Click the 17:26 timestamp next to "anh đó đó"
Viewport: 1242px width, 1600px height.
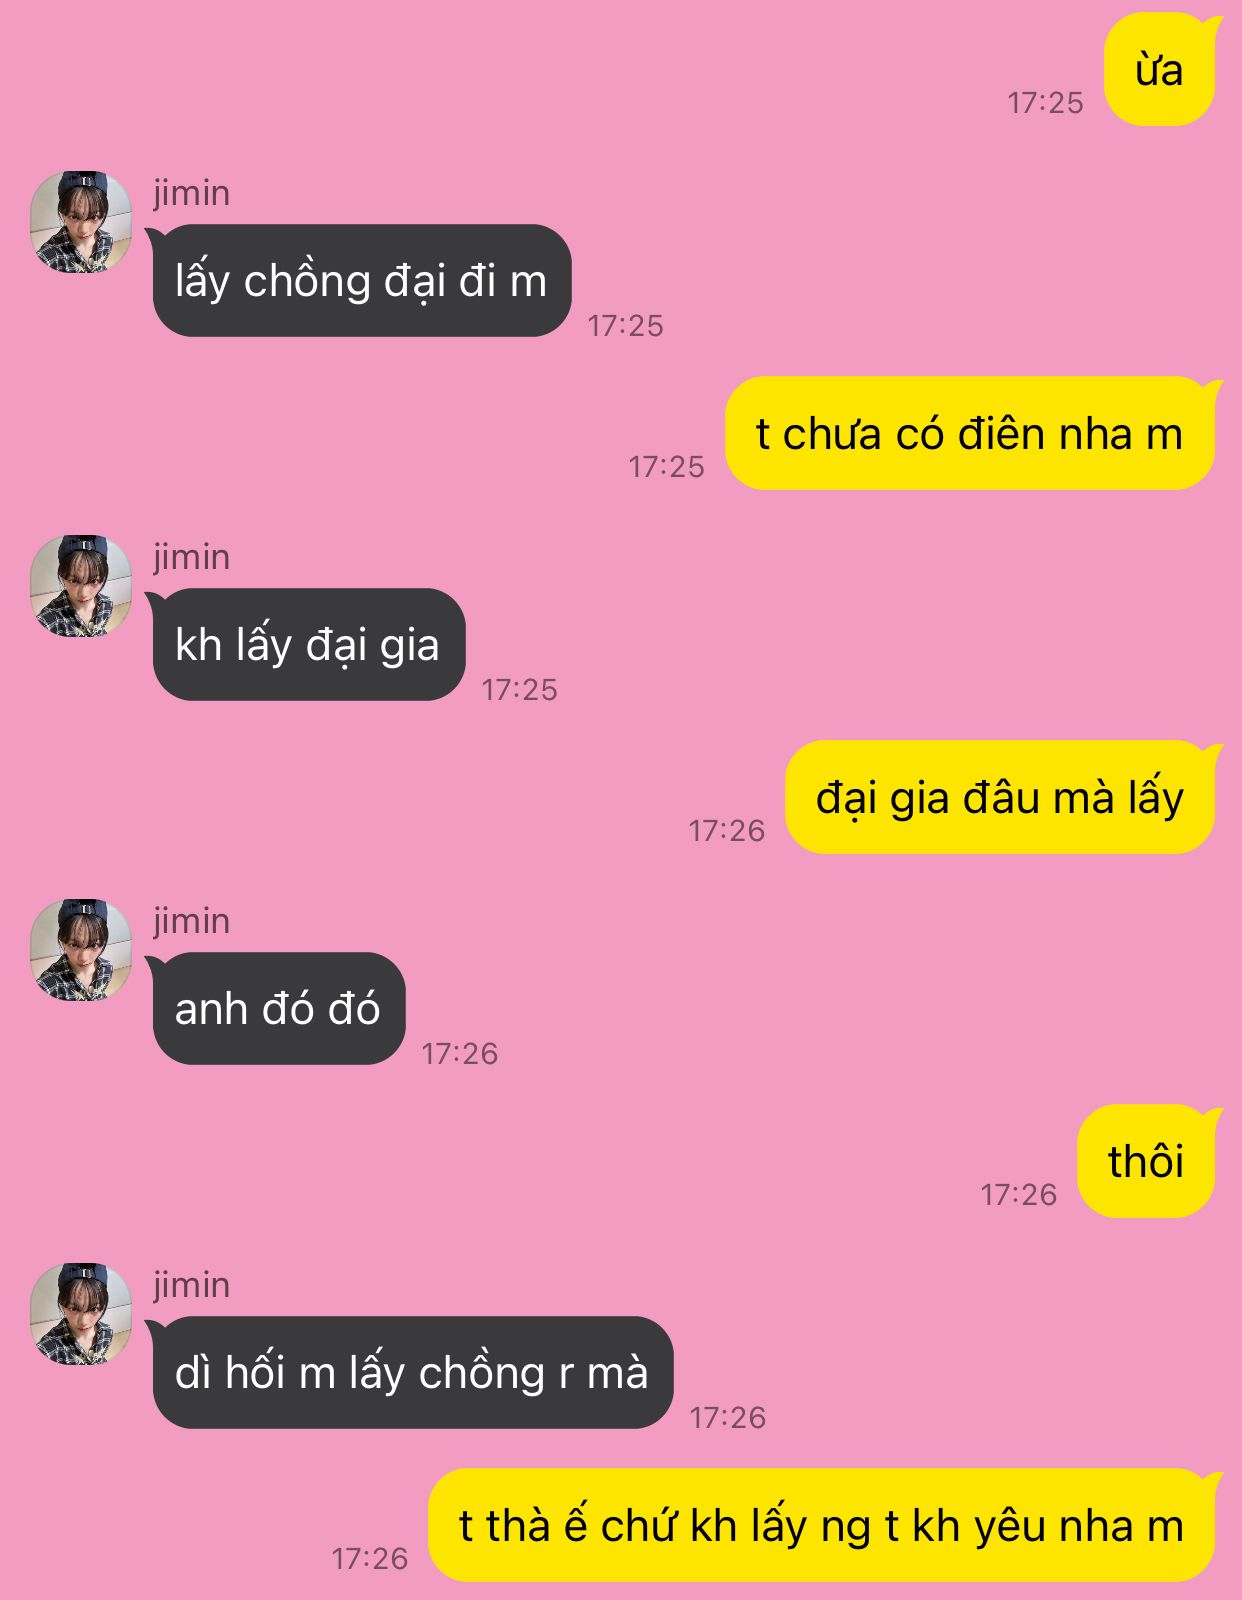[460, 1054]
